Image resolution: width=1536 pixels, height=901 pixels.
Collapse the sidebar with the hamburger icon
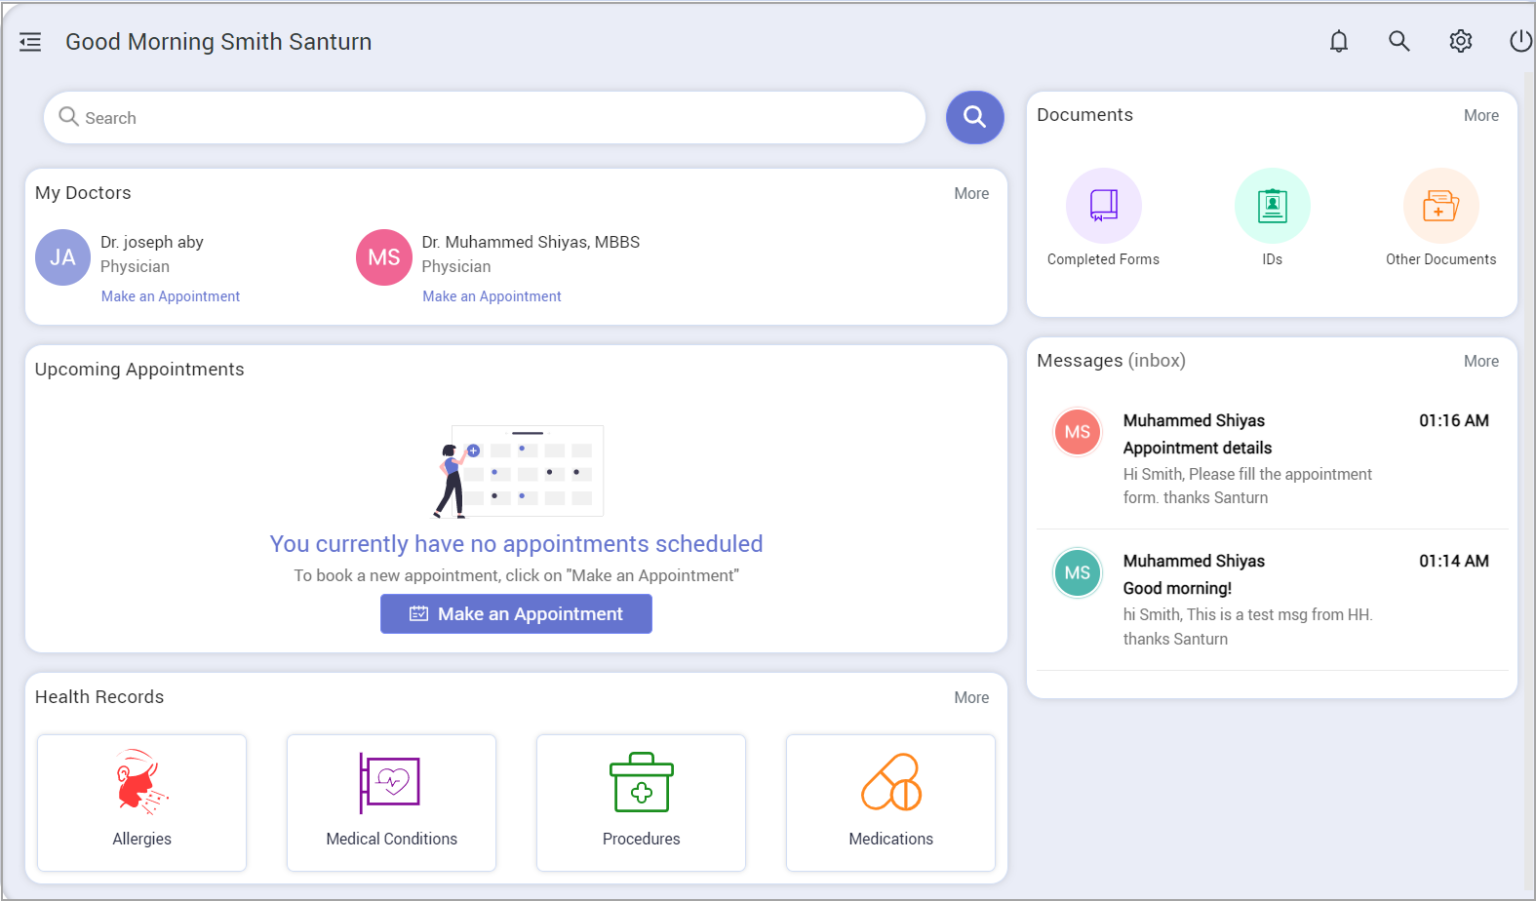[30, 41]
